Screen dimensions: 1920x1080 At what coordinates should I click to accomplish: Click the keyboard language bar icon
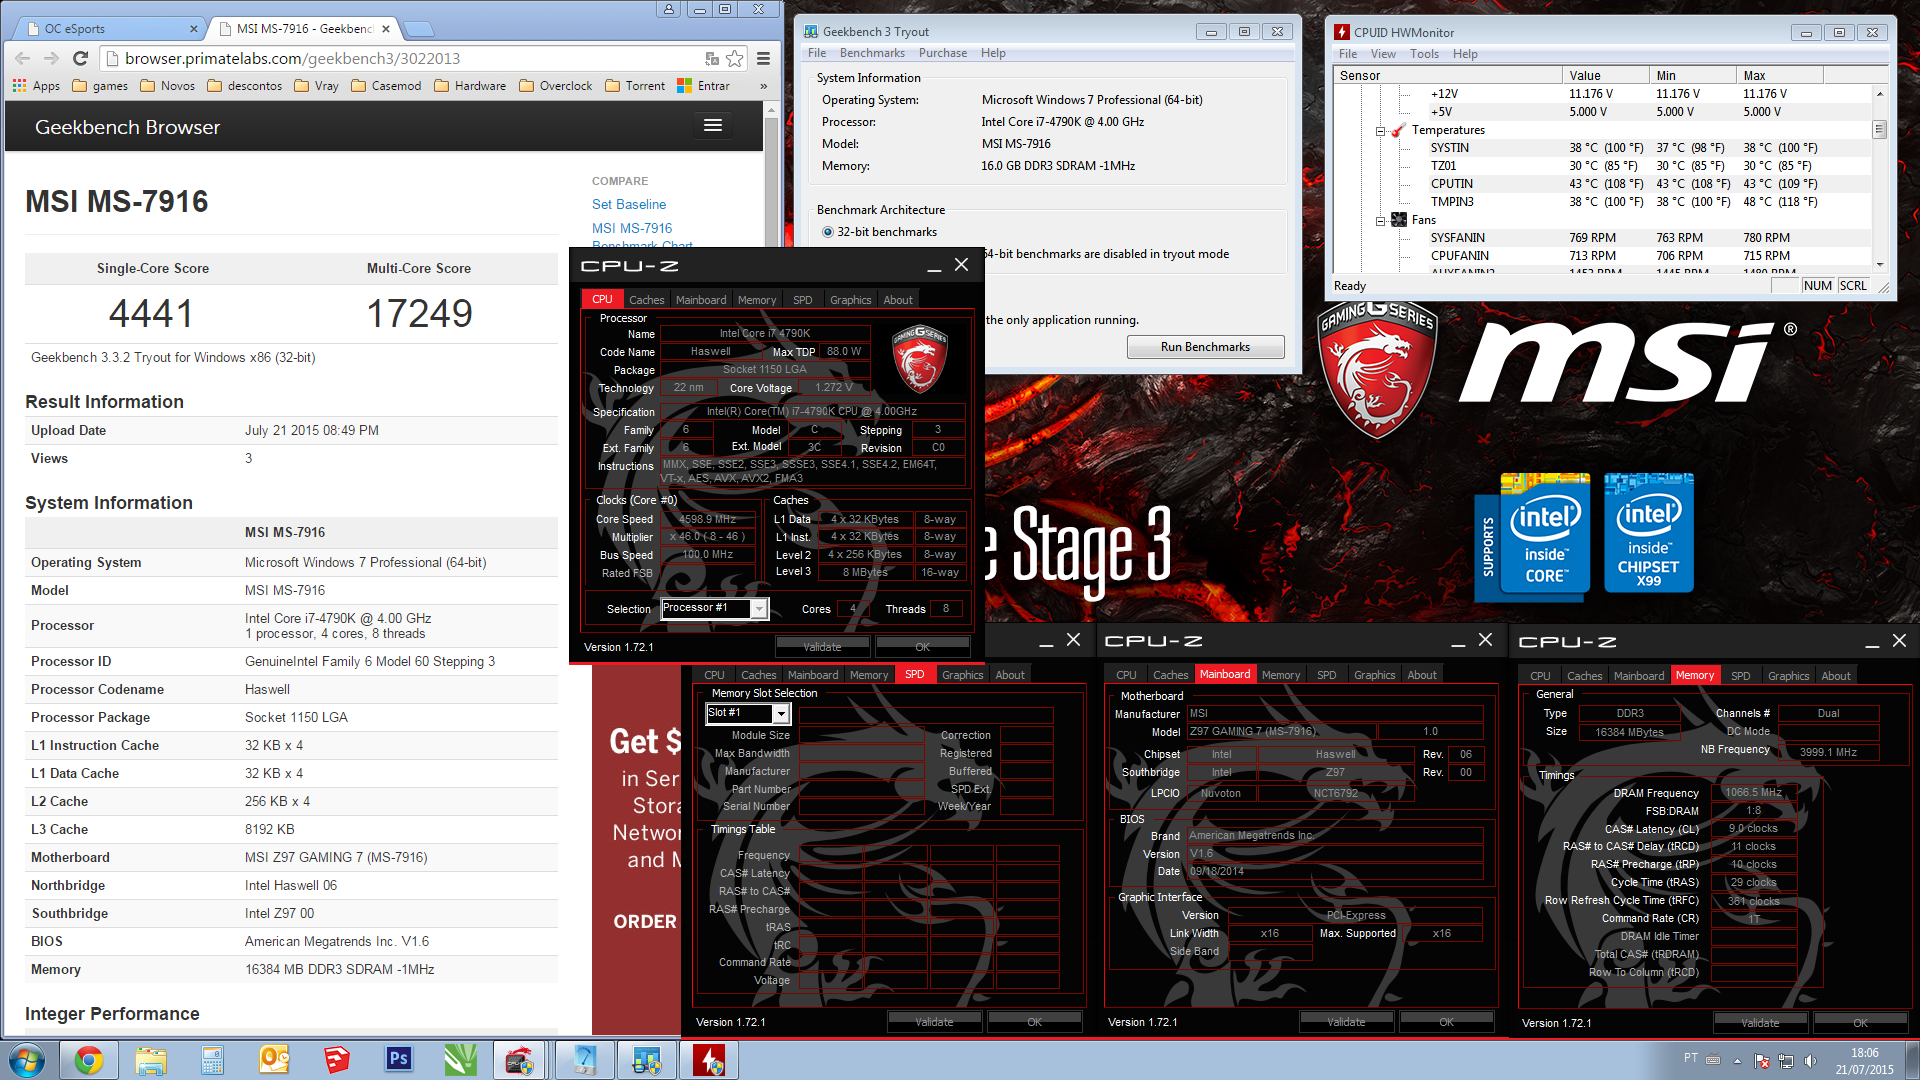(1713, 1060)
